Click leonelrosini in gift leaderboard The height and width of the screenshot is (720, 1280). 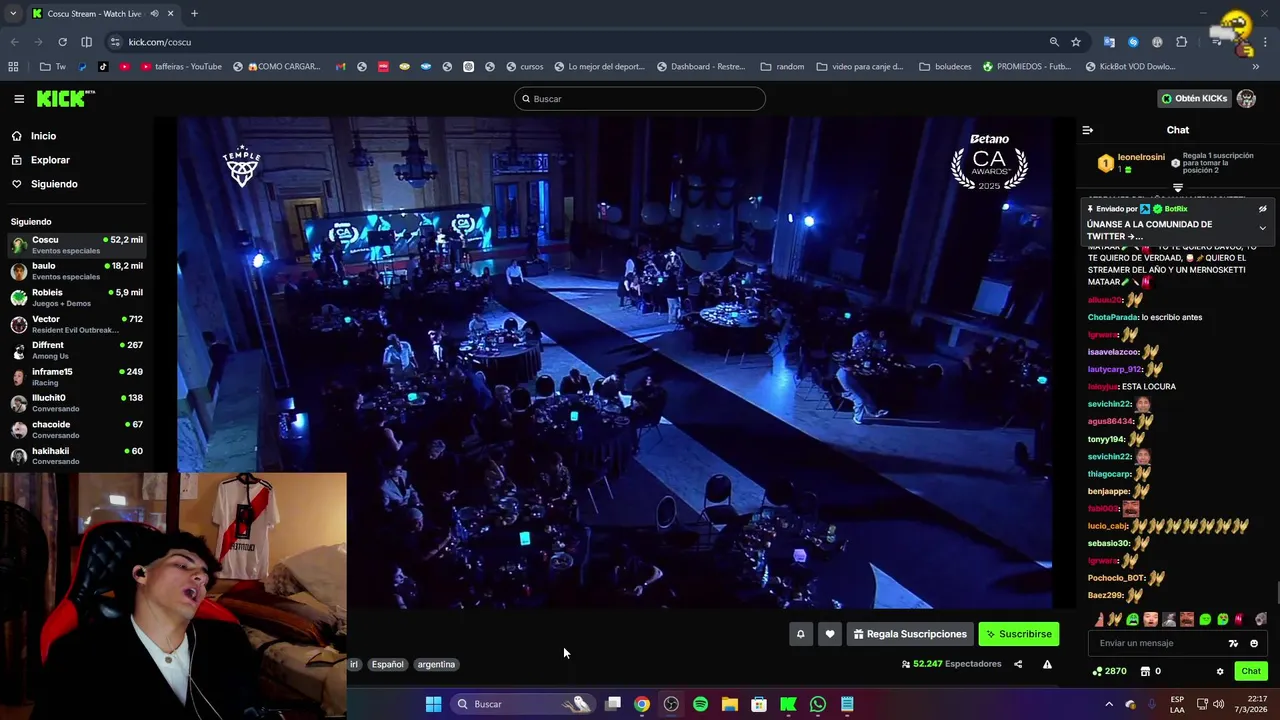click(x=1141, y=157)
